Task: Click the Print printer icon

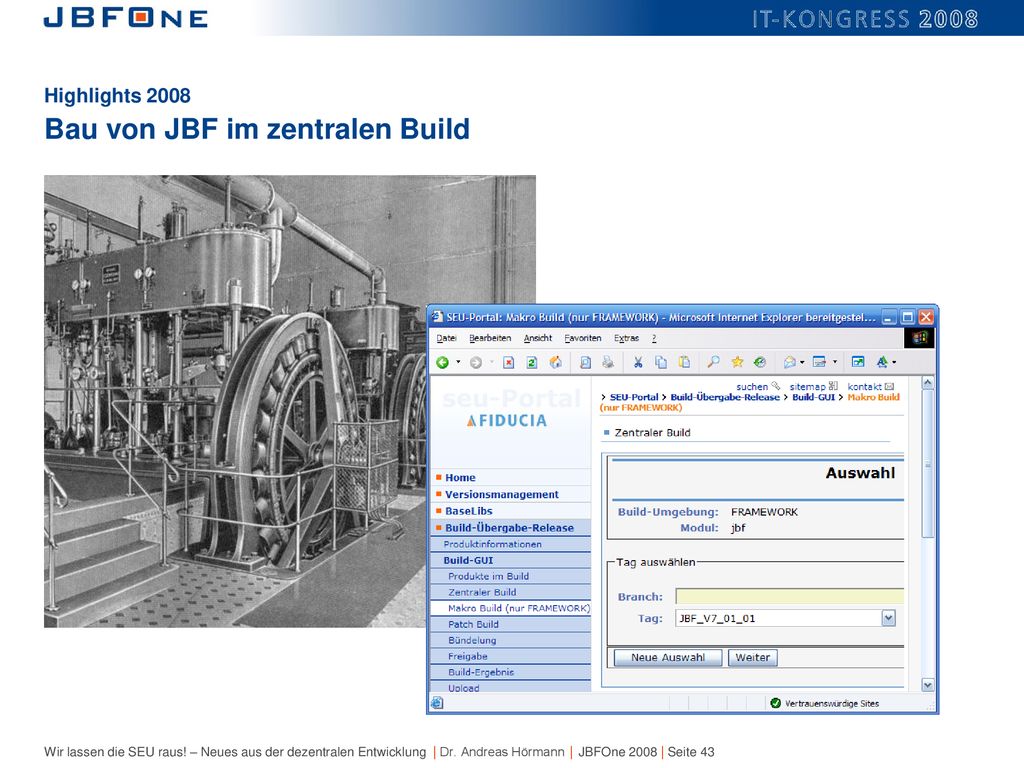Action: (x=608, y=362)
